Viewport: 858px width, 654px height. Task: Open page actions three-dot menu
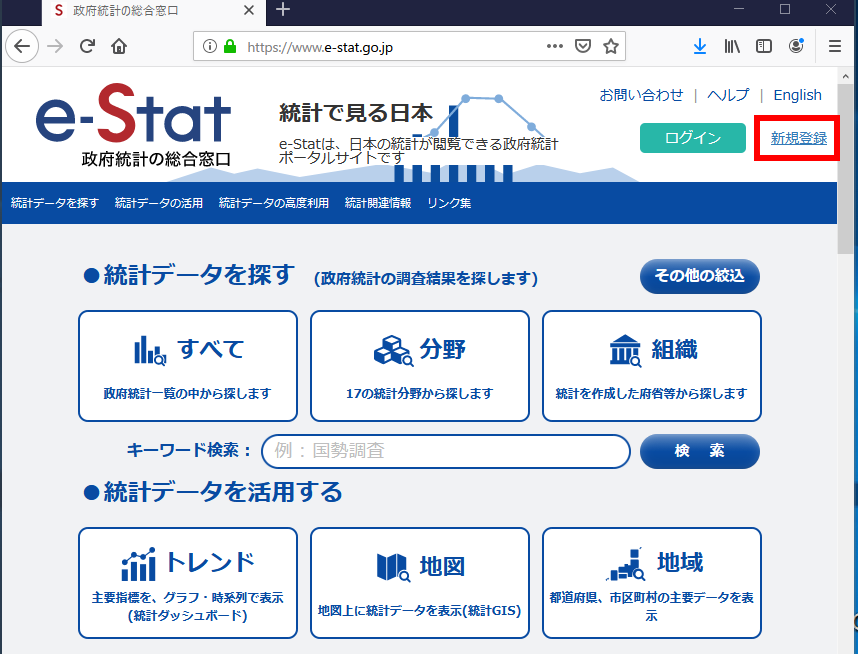pos(554,47)
